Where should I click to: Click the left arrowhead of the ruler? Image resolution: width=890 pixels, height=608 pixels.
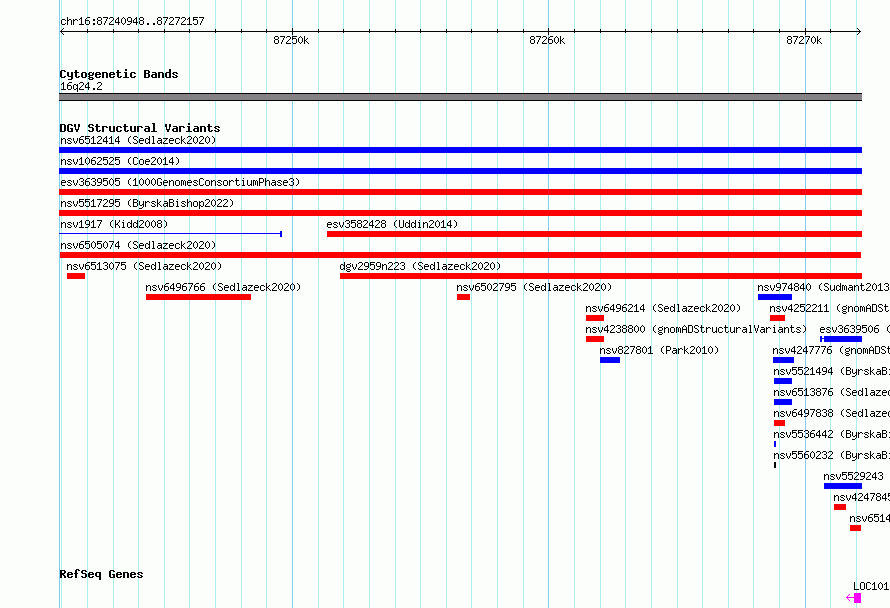coord(62,32)
